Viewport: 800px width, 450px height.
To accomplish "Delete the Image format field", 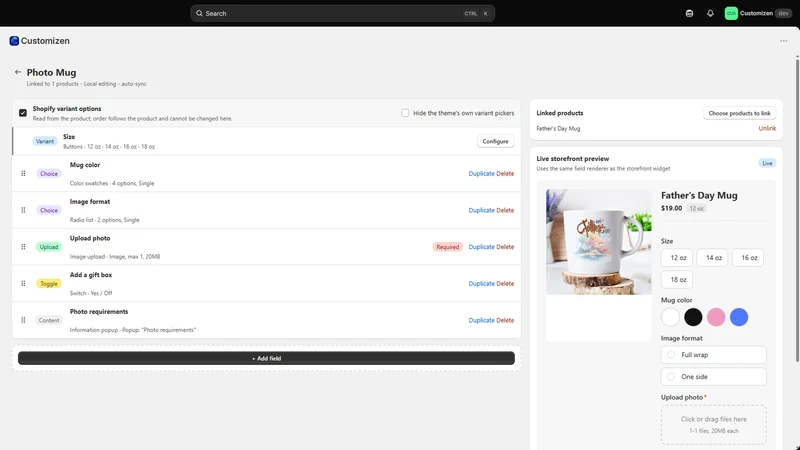I will click(x=505, y=210).
